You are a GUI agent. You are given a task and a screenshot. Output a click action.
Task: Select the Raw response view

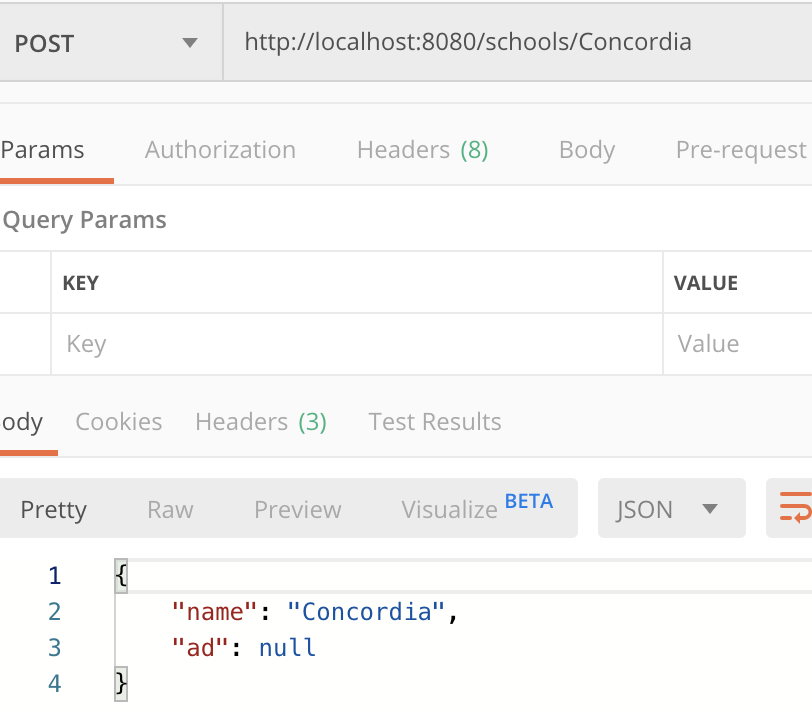(170, 509)
